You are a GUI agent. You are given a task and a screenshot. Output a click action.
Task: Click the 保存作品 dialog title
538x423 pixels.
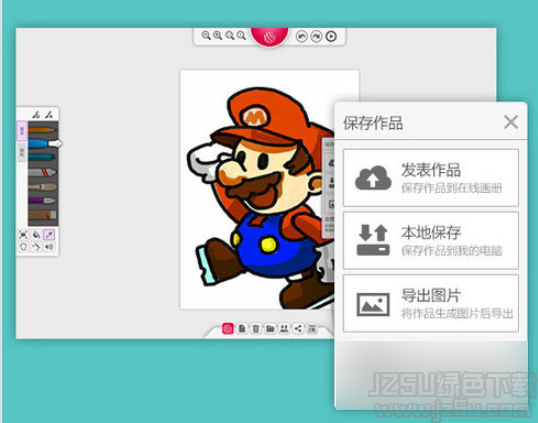coord(373,122)
